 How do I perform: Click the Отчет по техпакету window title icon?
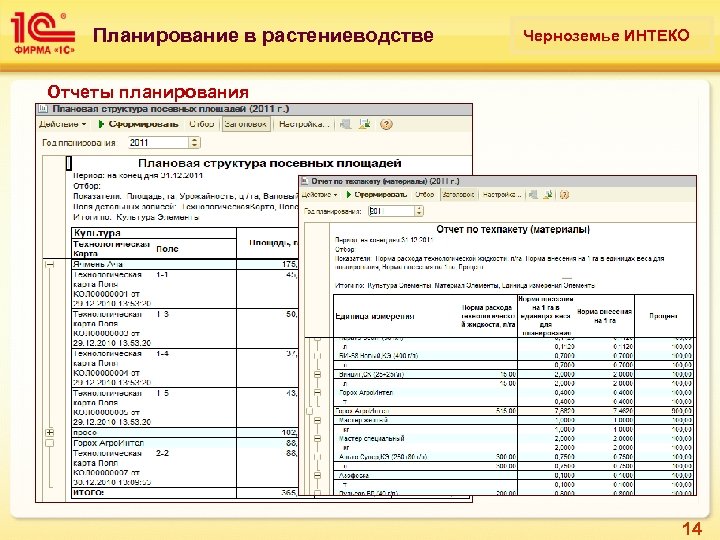pyautogui.click(x=304, y=181)
